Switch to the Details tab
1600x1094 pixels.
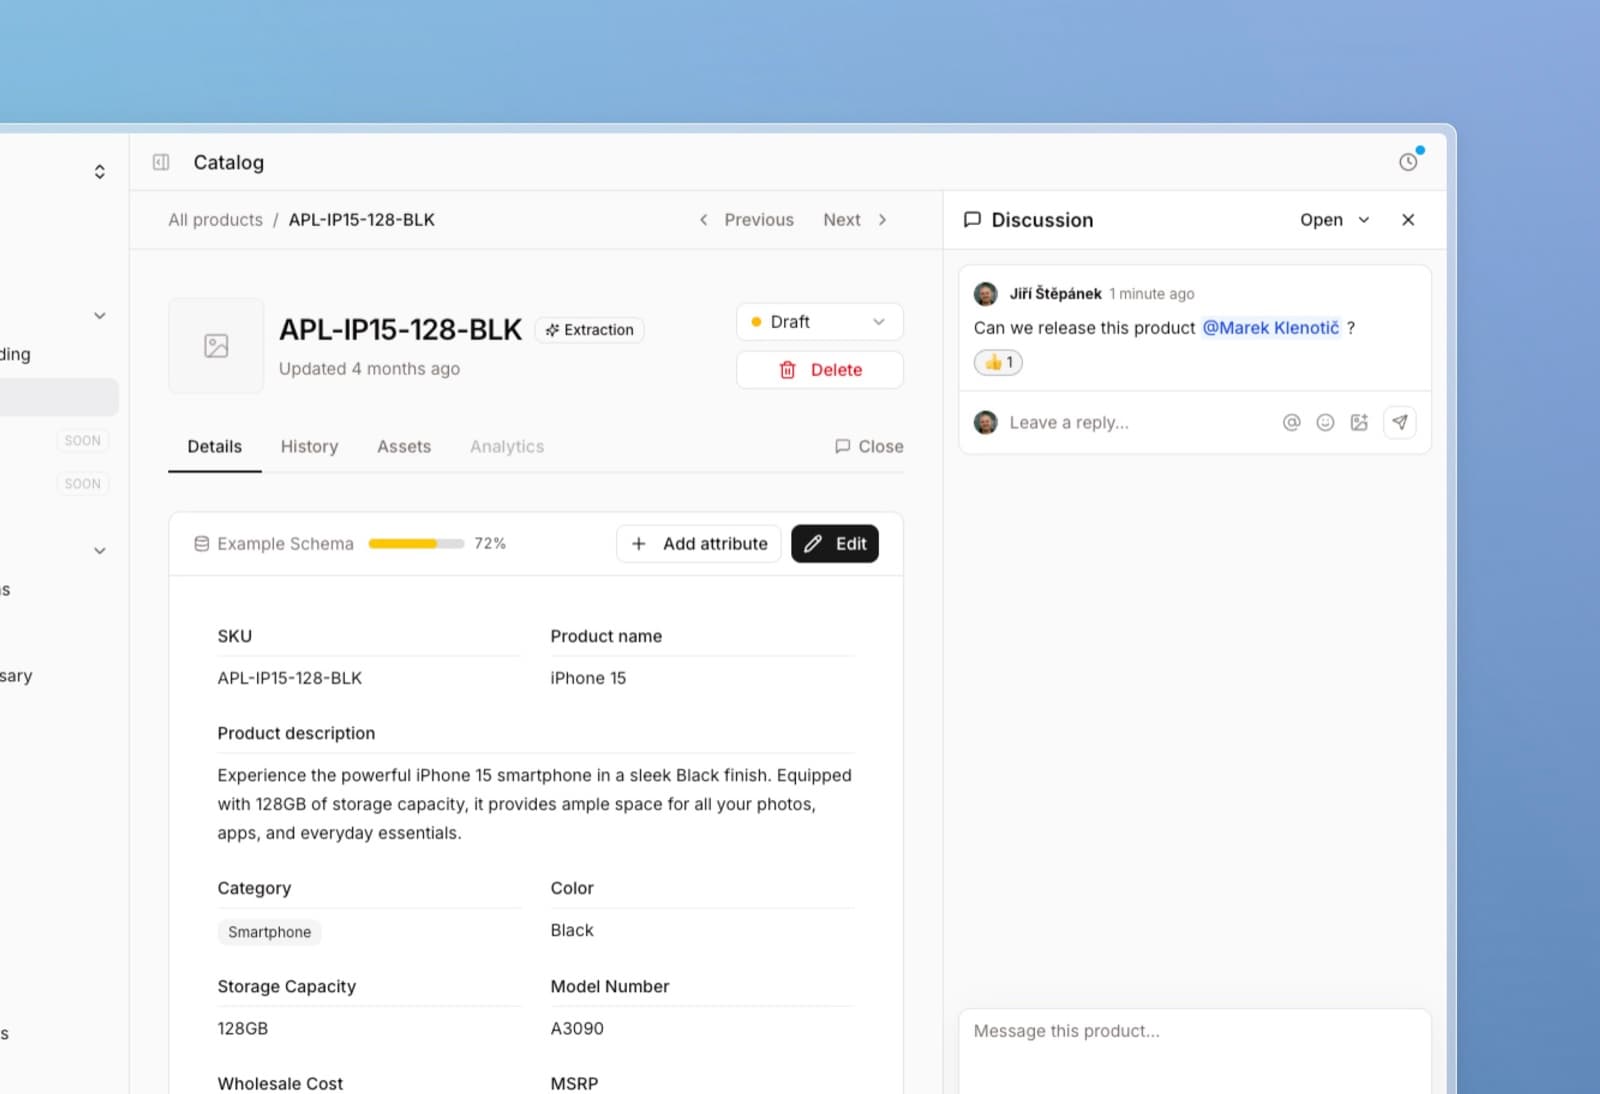[215, 447]
